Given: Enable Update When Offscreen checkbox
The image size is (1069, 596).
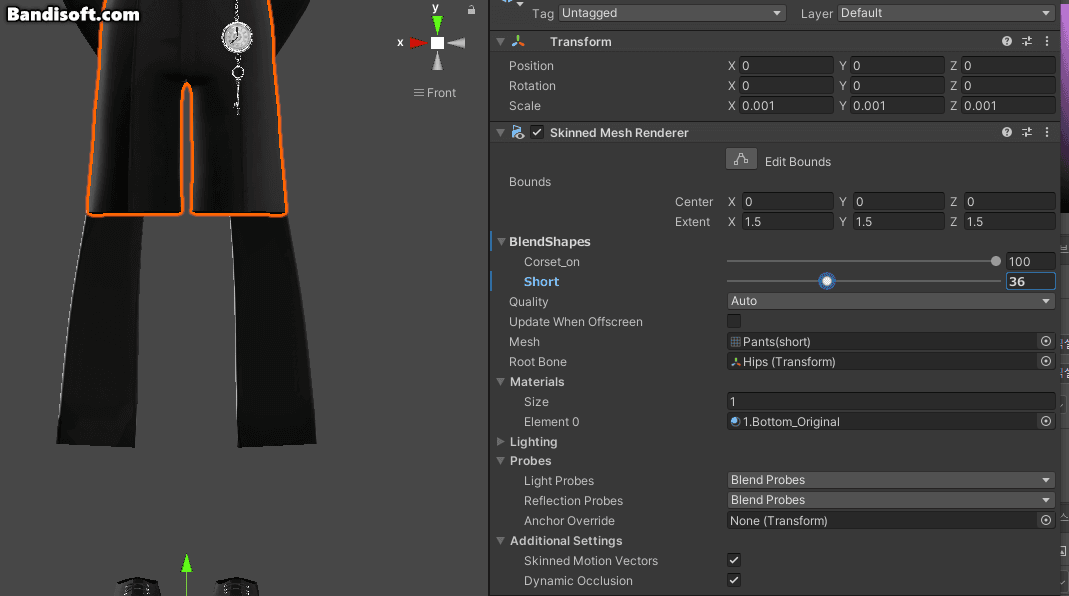Looking at the screenshot, I should click(734, 321).
